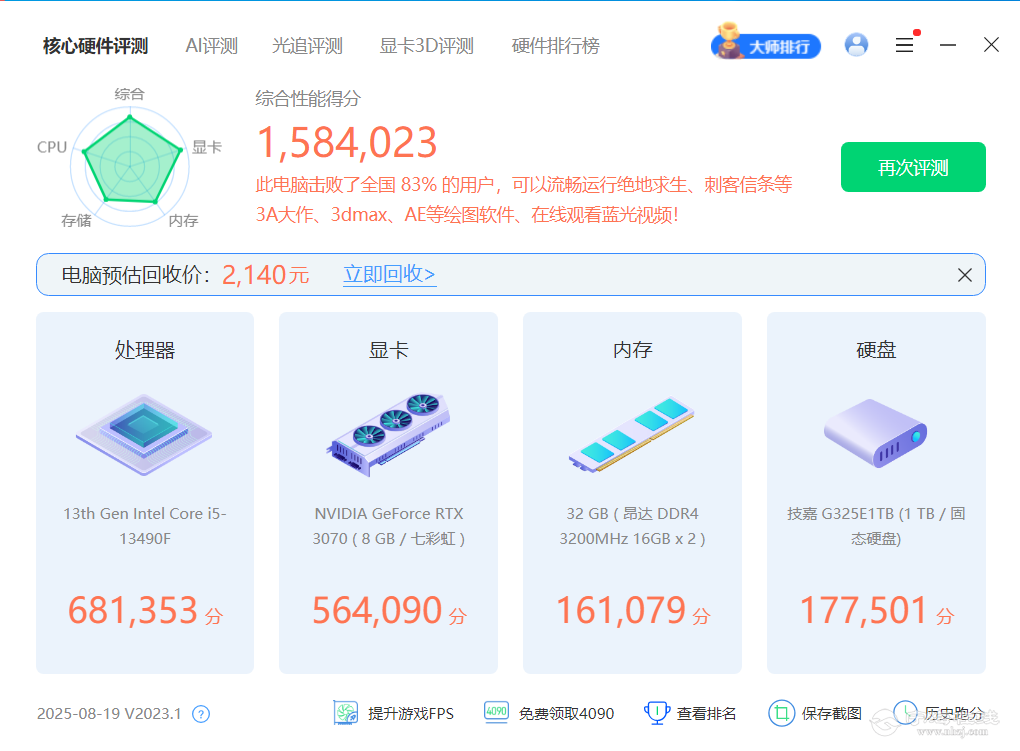Click the graphics card illustration

388,434
